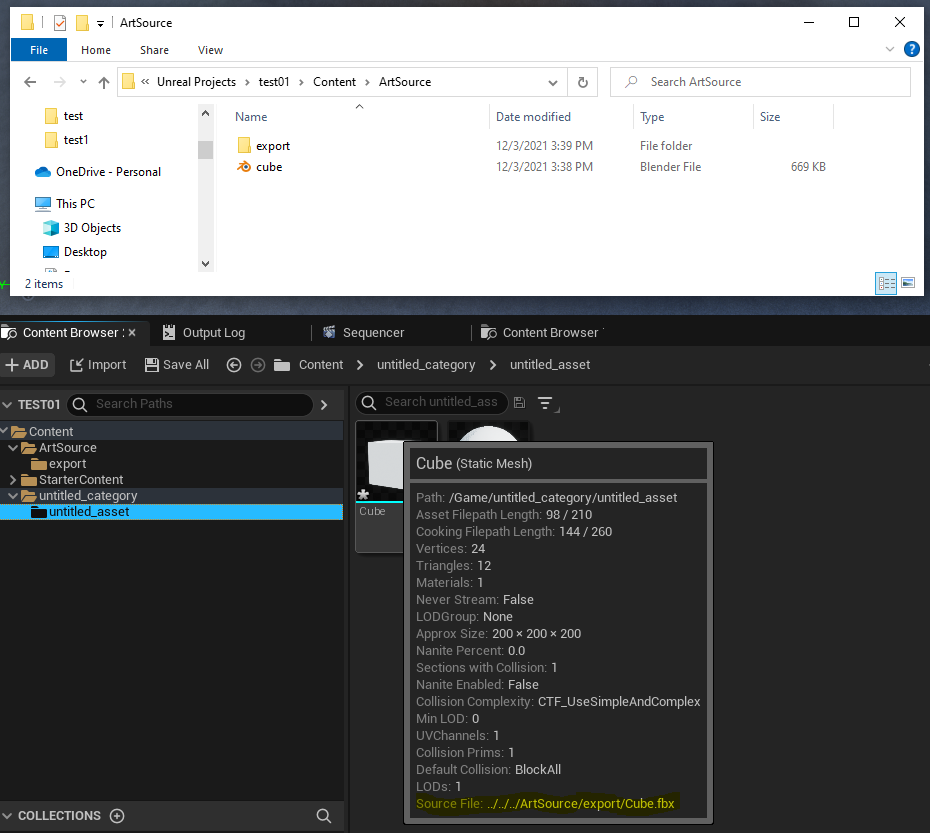The width and height of the screenshot is (930, 833).
Task: Open the View ribbon tab
Action: click(210, 49)
